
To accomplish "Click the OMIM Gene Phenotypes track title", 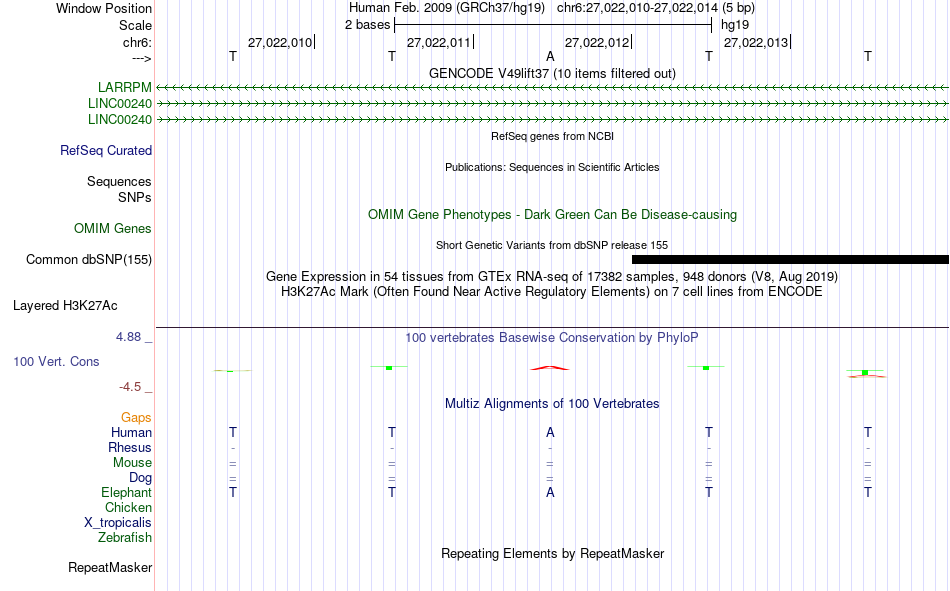I will click(x=552, y=215).
